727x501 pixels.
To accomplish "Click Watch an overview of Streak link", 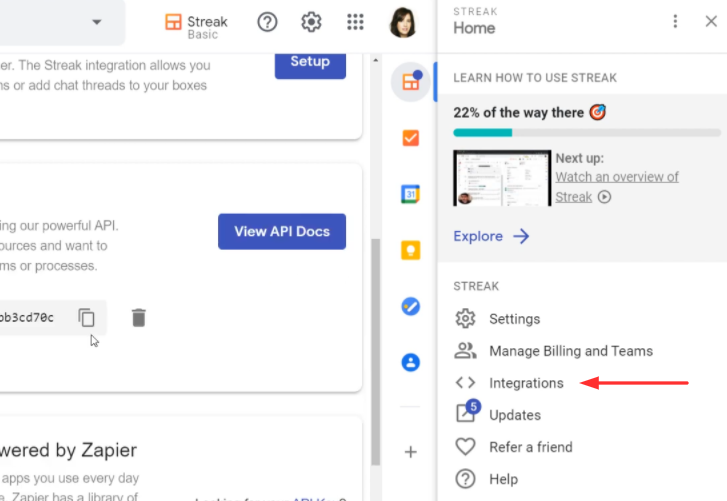I will (617, 187).
